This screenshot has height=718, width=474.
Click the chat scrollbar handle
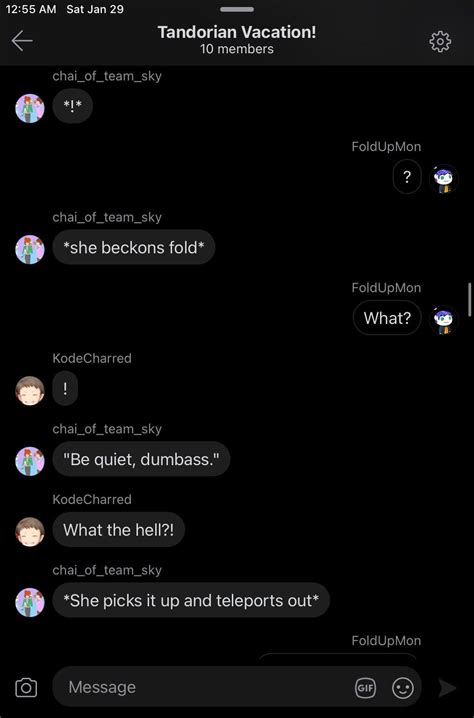[469, 299]
